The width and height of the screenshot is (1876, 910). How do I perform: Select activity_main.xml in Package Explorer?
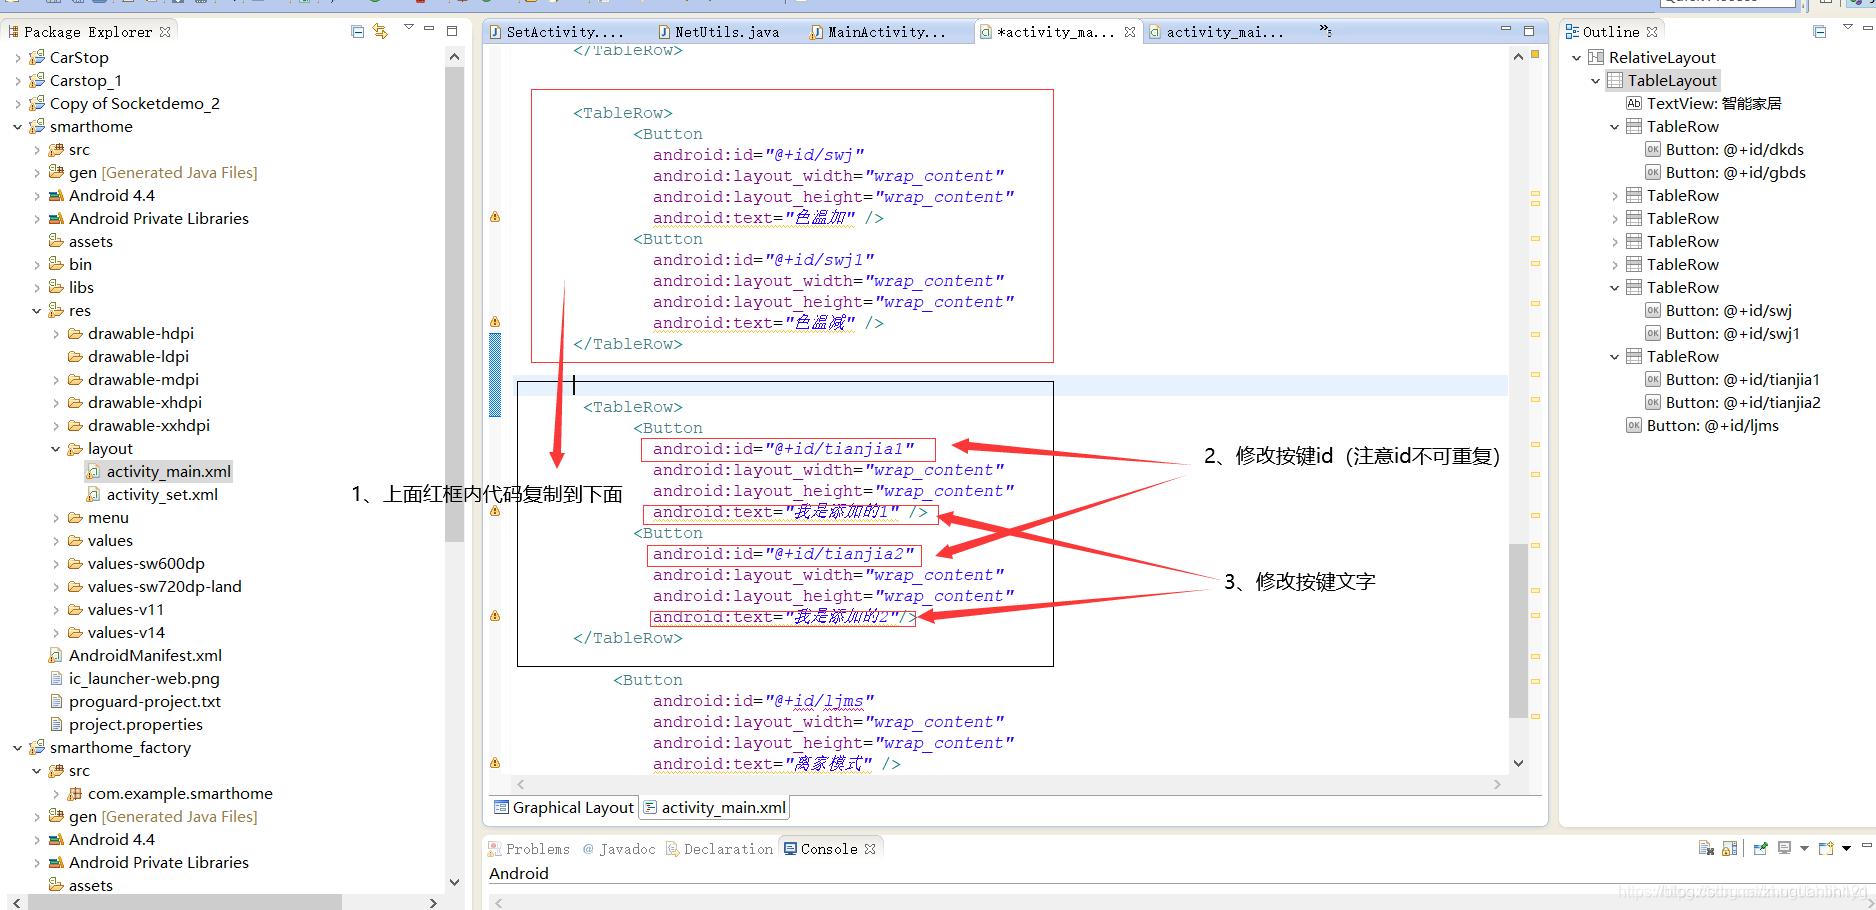click(158, 472)
